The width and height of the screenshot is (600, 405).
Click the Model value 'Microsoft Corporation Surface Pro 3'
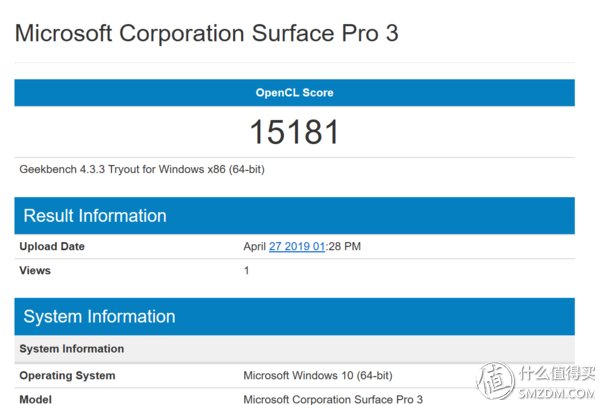333,399
